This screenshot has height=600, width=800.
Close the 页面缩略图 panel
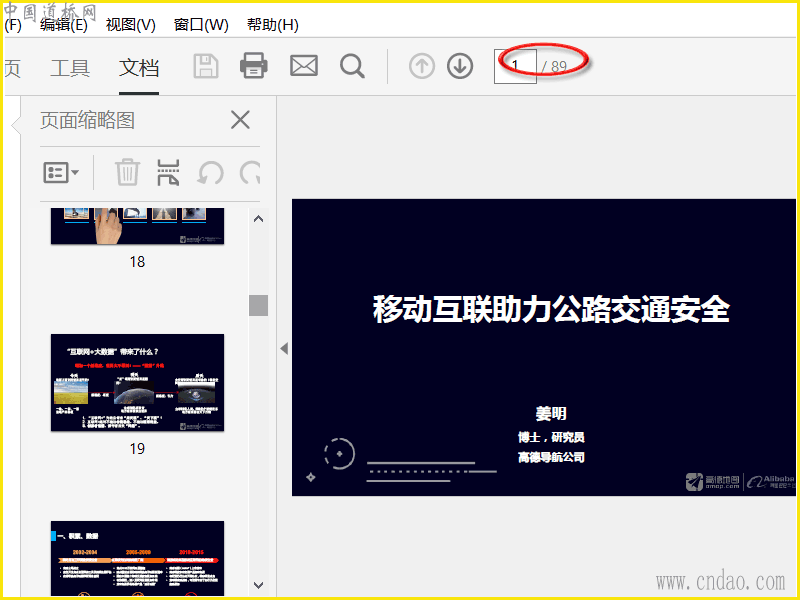click(x=240, y=120)
